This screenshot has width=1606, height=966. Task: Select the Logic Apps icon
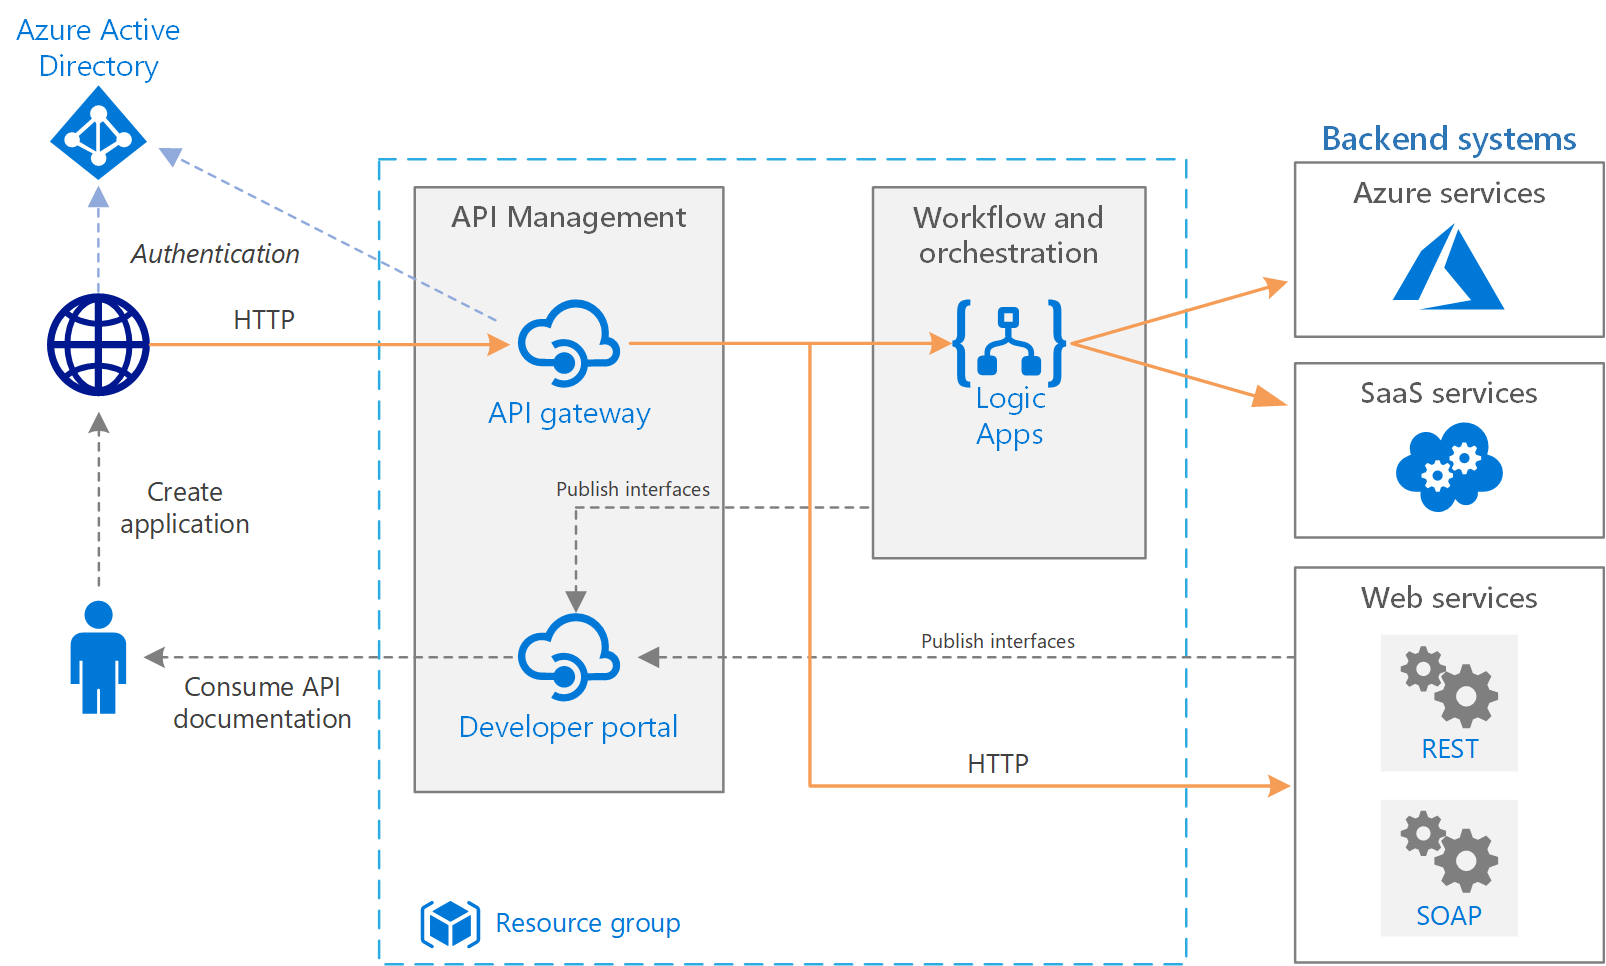pos(1008,345)
